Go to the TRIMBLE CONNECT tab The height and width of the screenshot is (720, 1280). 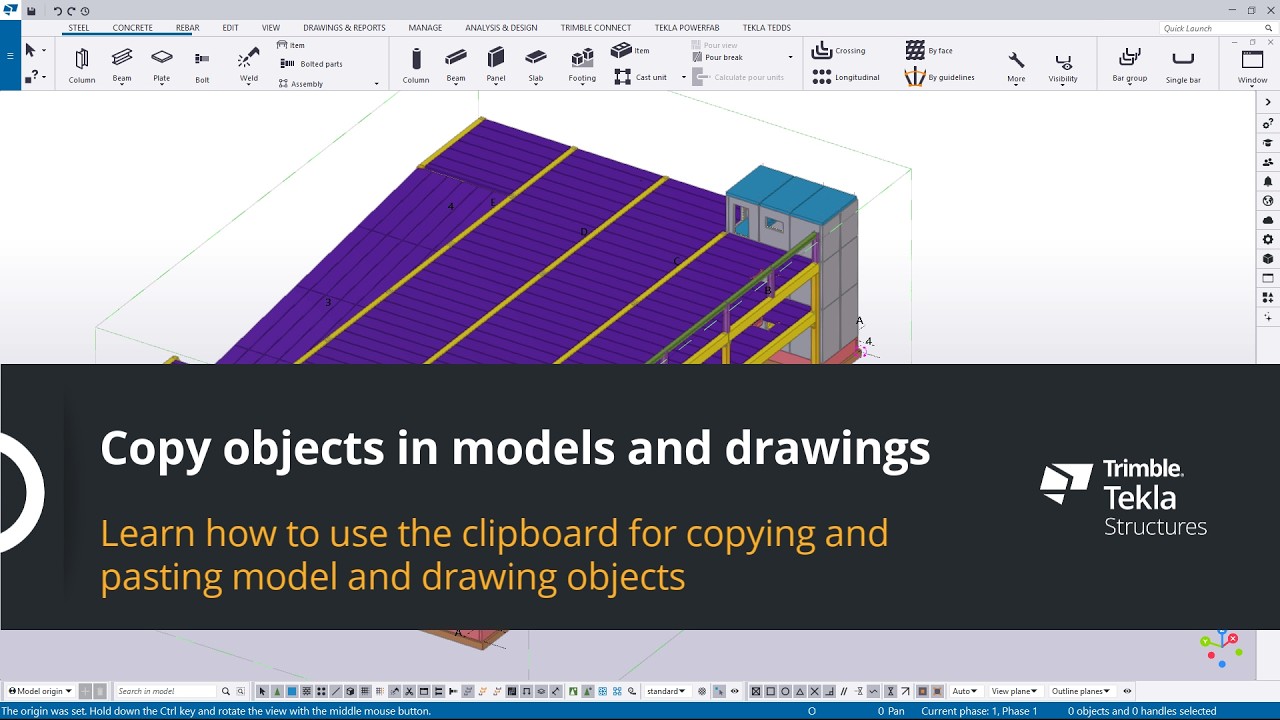coord(596,28)
